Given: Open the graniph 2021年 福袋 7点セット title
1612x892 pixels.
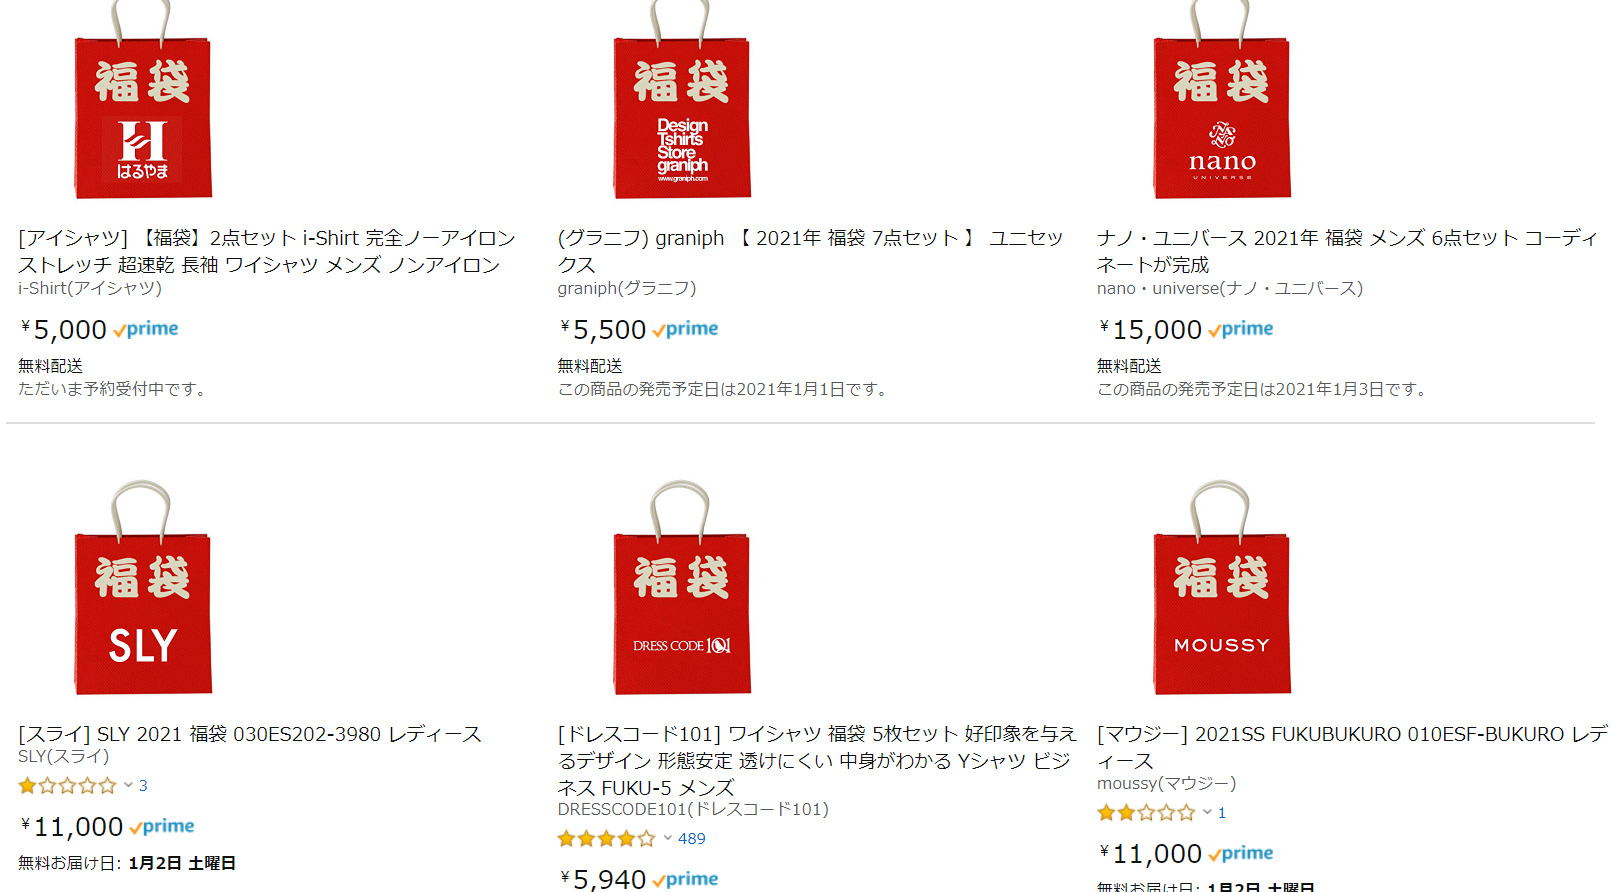Looking at the screenshot, I should [810, 251].
